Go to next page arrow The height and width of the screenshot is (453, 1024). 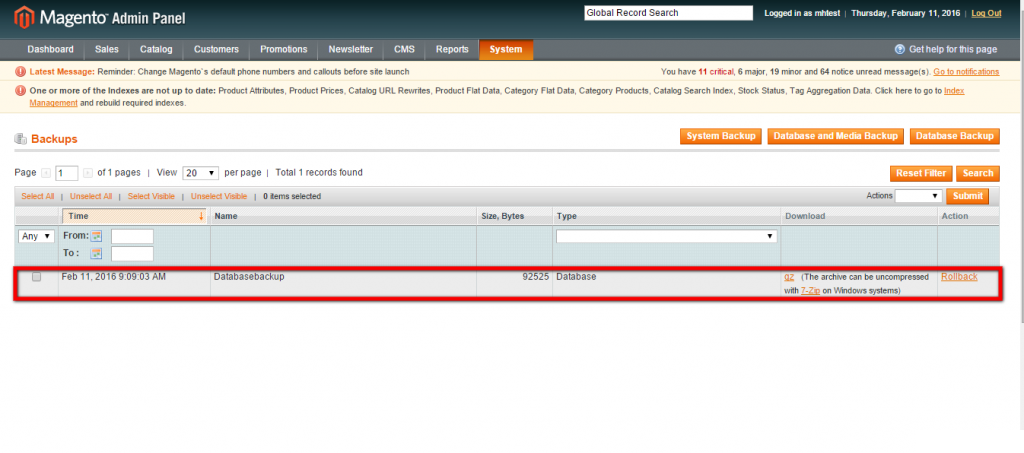[x=88, y=173]
